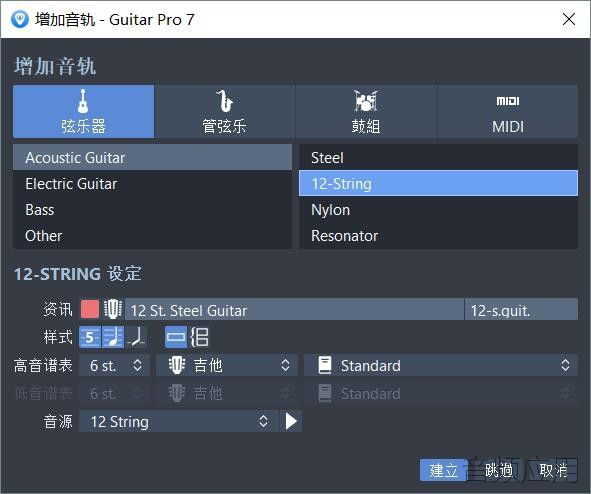This screenshot has width=591, height=494.
Task: Edit the track name 12 St. Steel Guitar
Action: coord(294,310)
